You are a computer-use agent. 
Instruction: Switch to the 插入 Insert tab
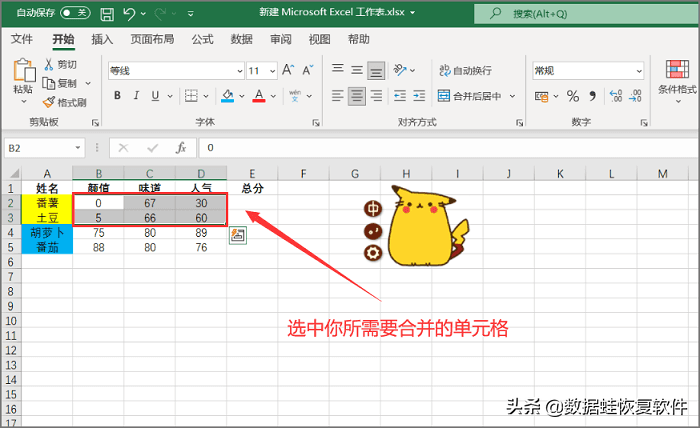click(102, 39)
